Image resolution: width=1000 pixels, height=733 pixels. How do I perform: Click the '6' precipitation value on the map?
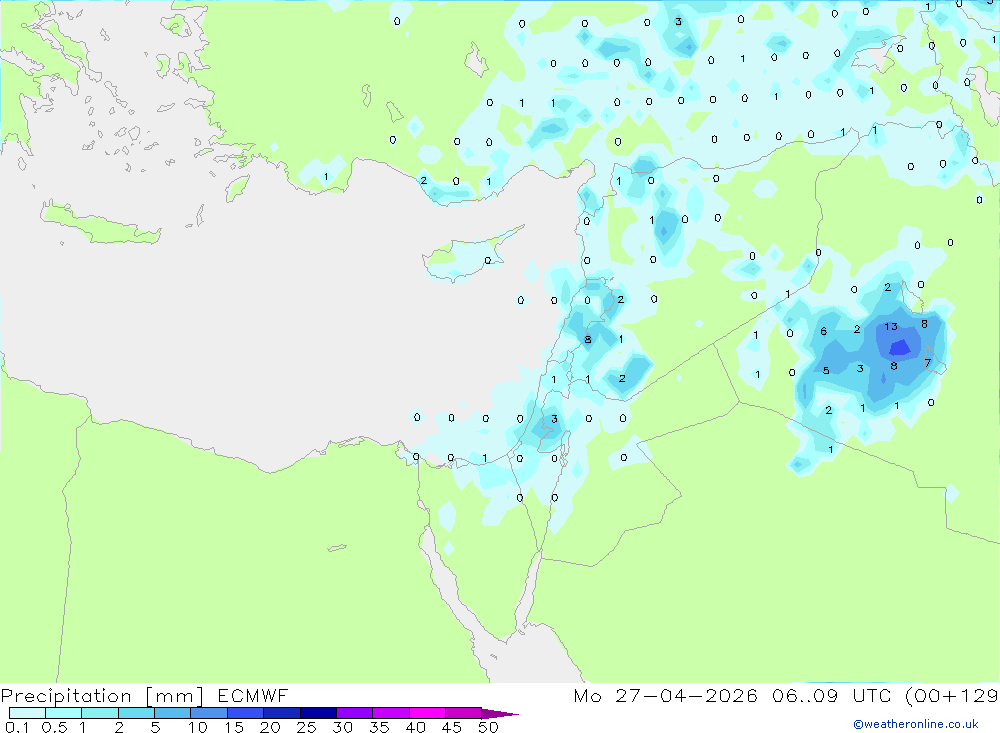click(x=823, y=331)
